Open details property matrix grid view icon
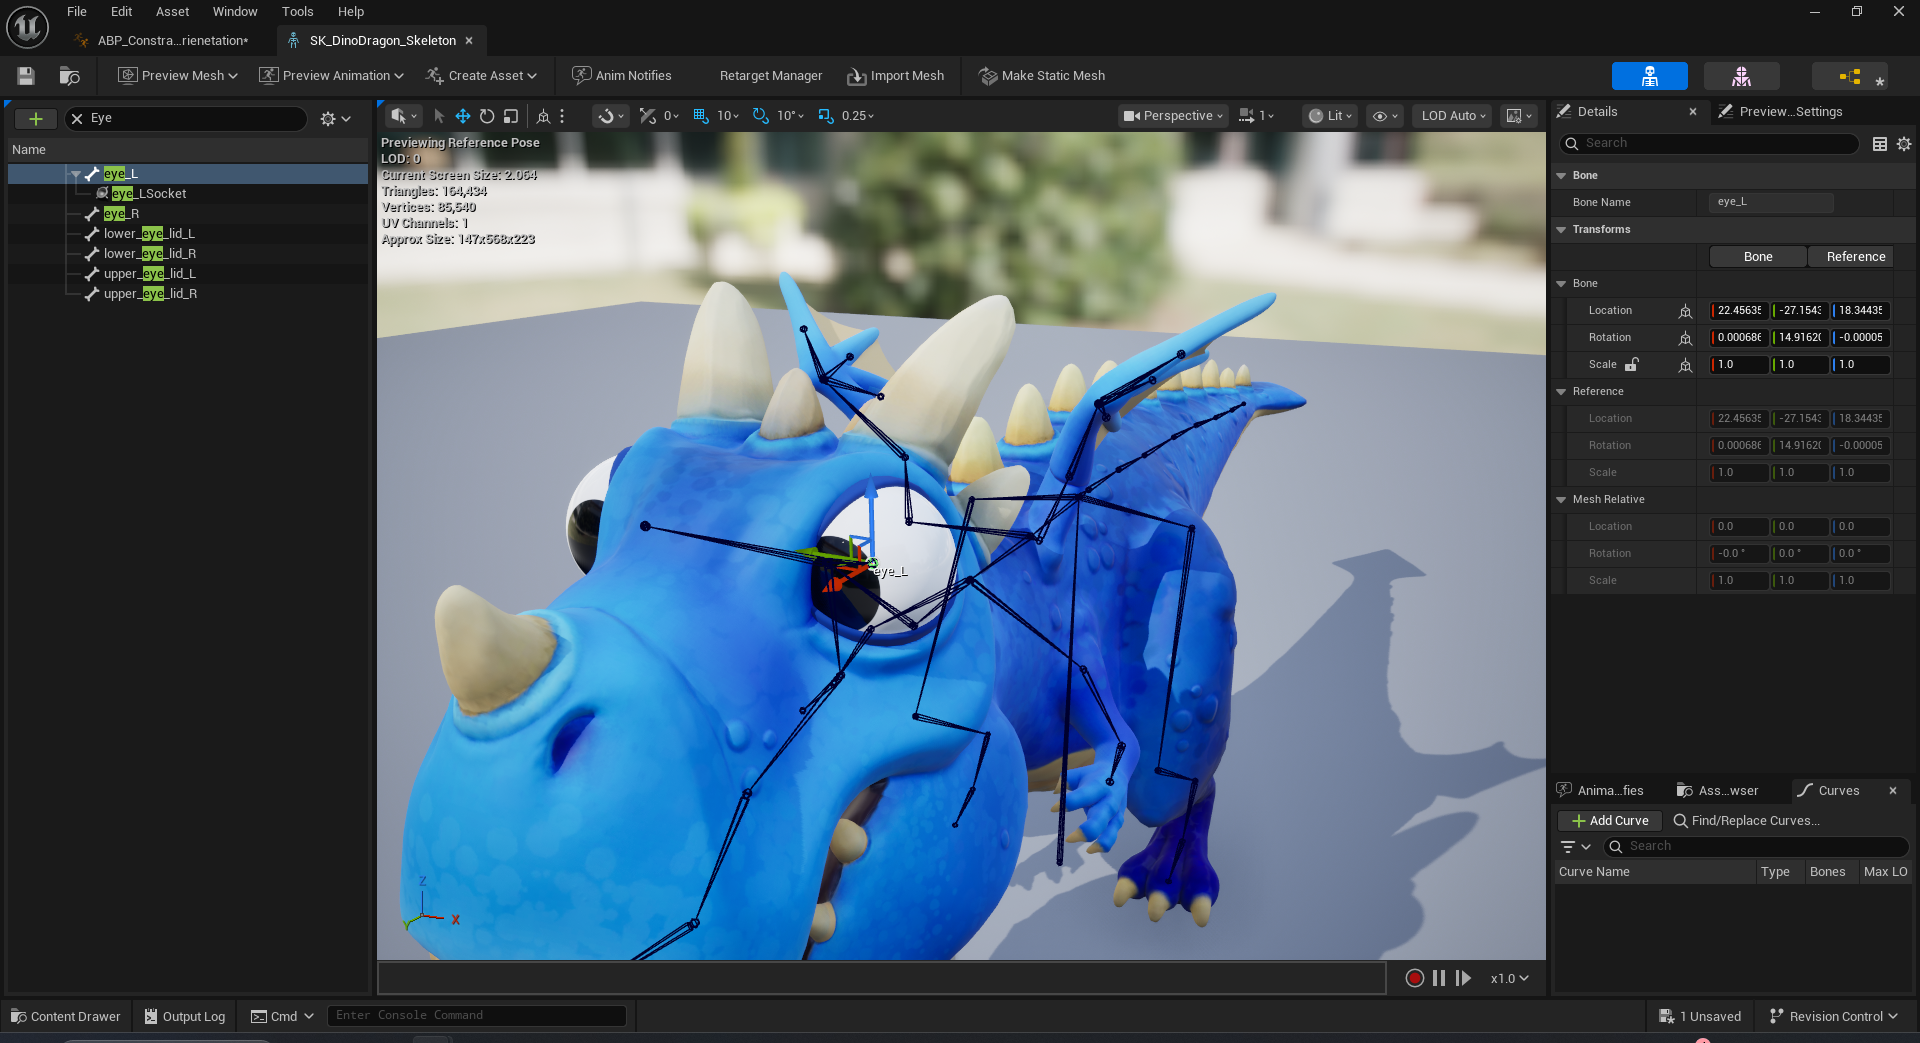The width and height of the screenshot is (1920, 1043). pyautogui.click(x=1880, y=144)
